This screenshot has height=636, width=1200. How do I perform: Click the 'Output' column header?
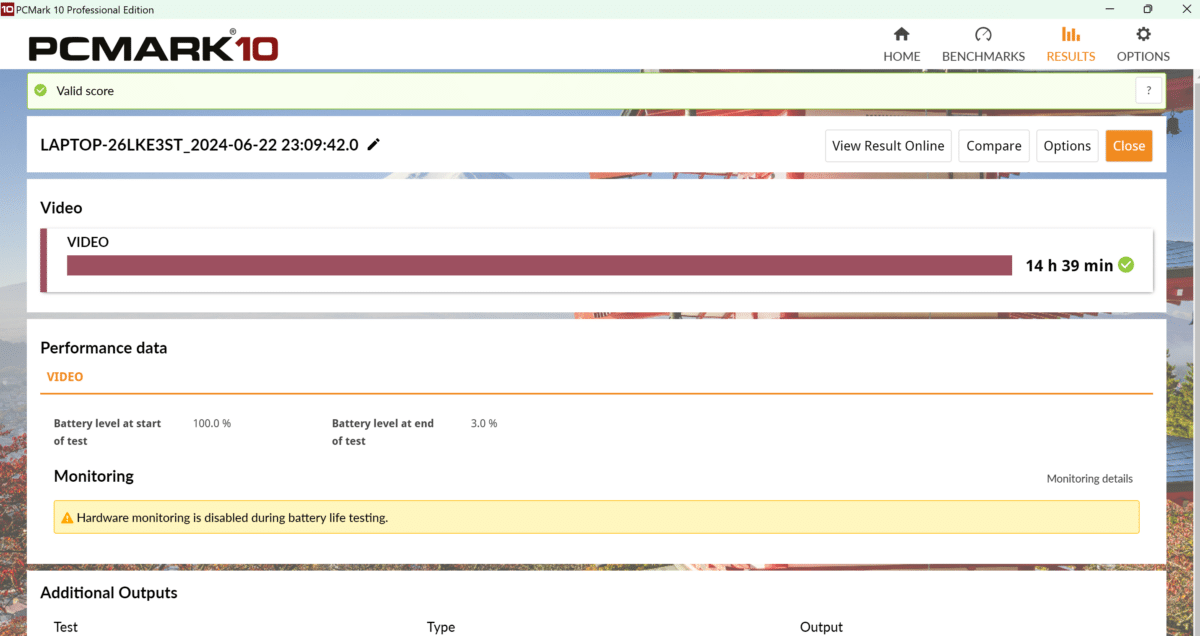click(821, 627)
